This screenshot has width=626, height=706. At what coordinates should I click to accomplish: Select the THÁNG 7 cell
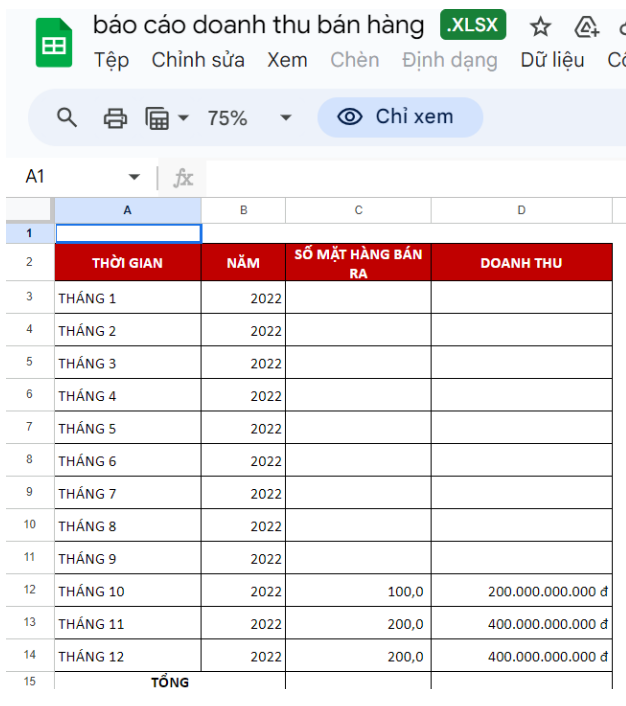click(x=128, y=493)
